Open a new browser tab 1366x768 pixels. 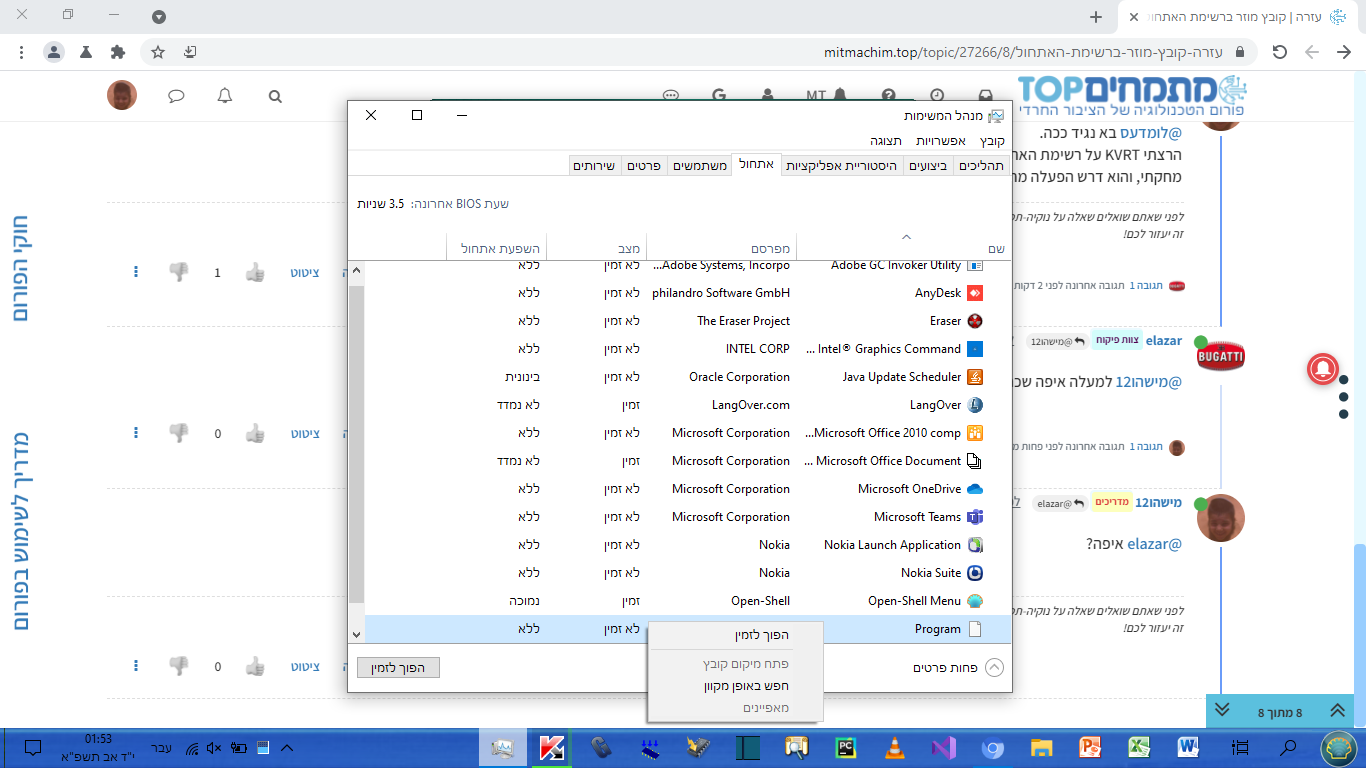click(1096, 17)
